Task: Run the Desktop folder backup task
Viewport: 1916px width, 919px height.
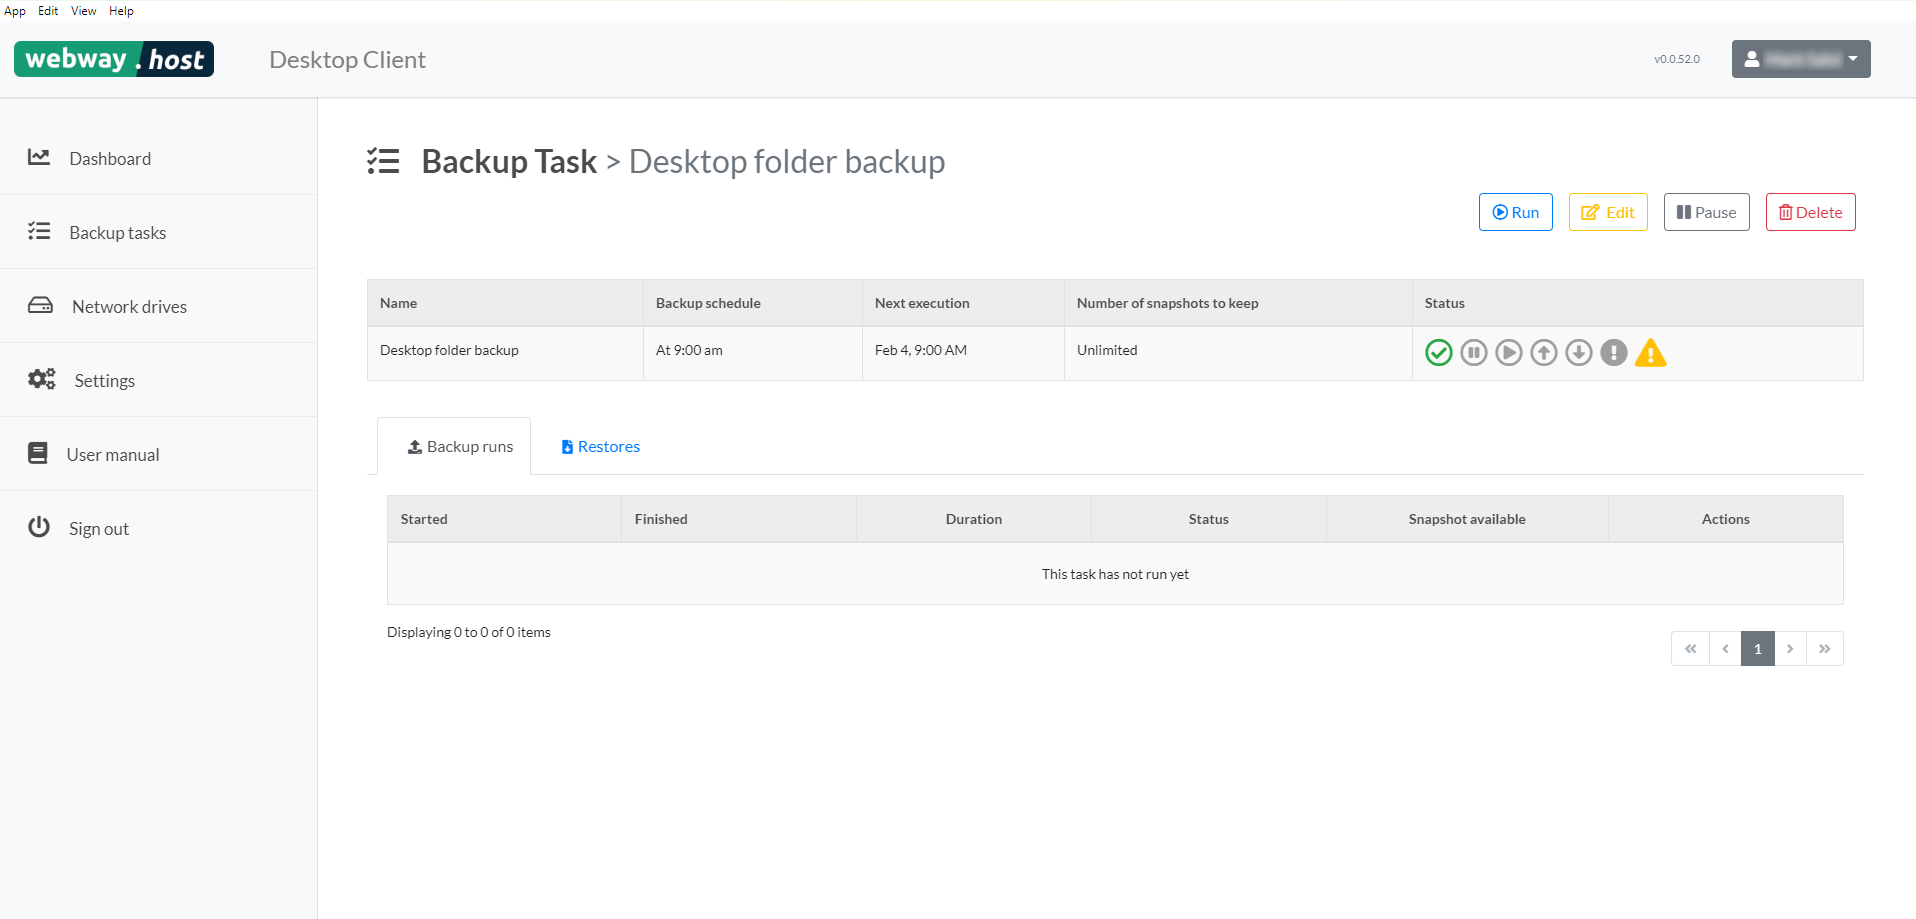Action: (x=1515, y=212)
